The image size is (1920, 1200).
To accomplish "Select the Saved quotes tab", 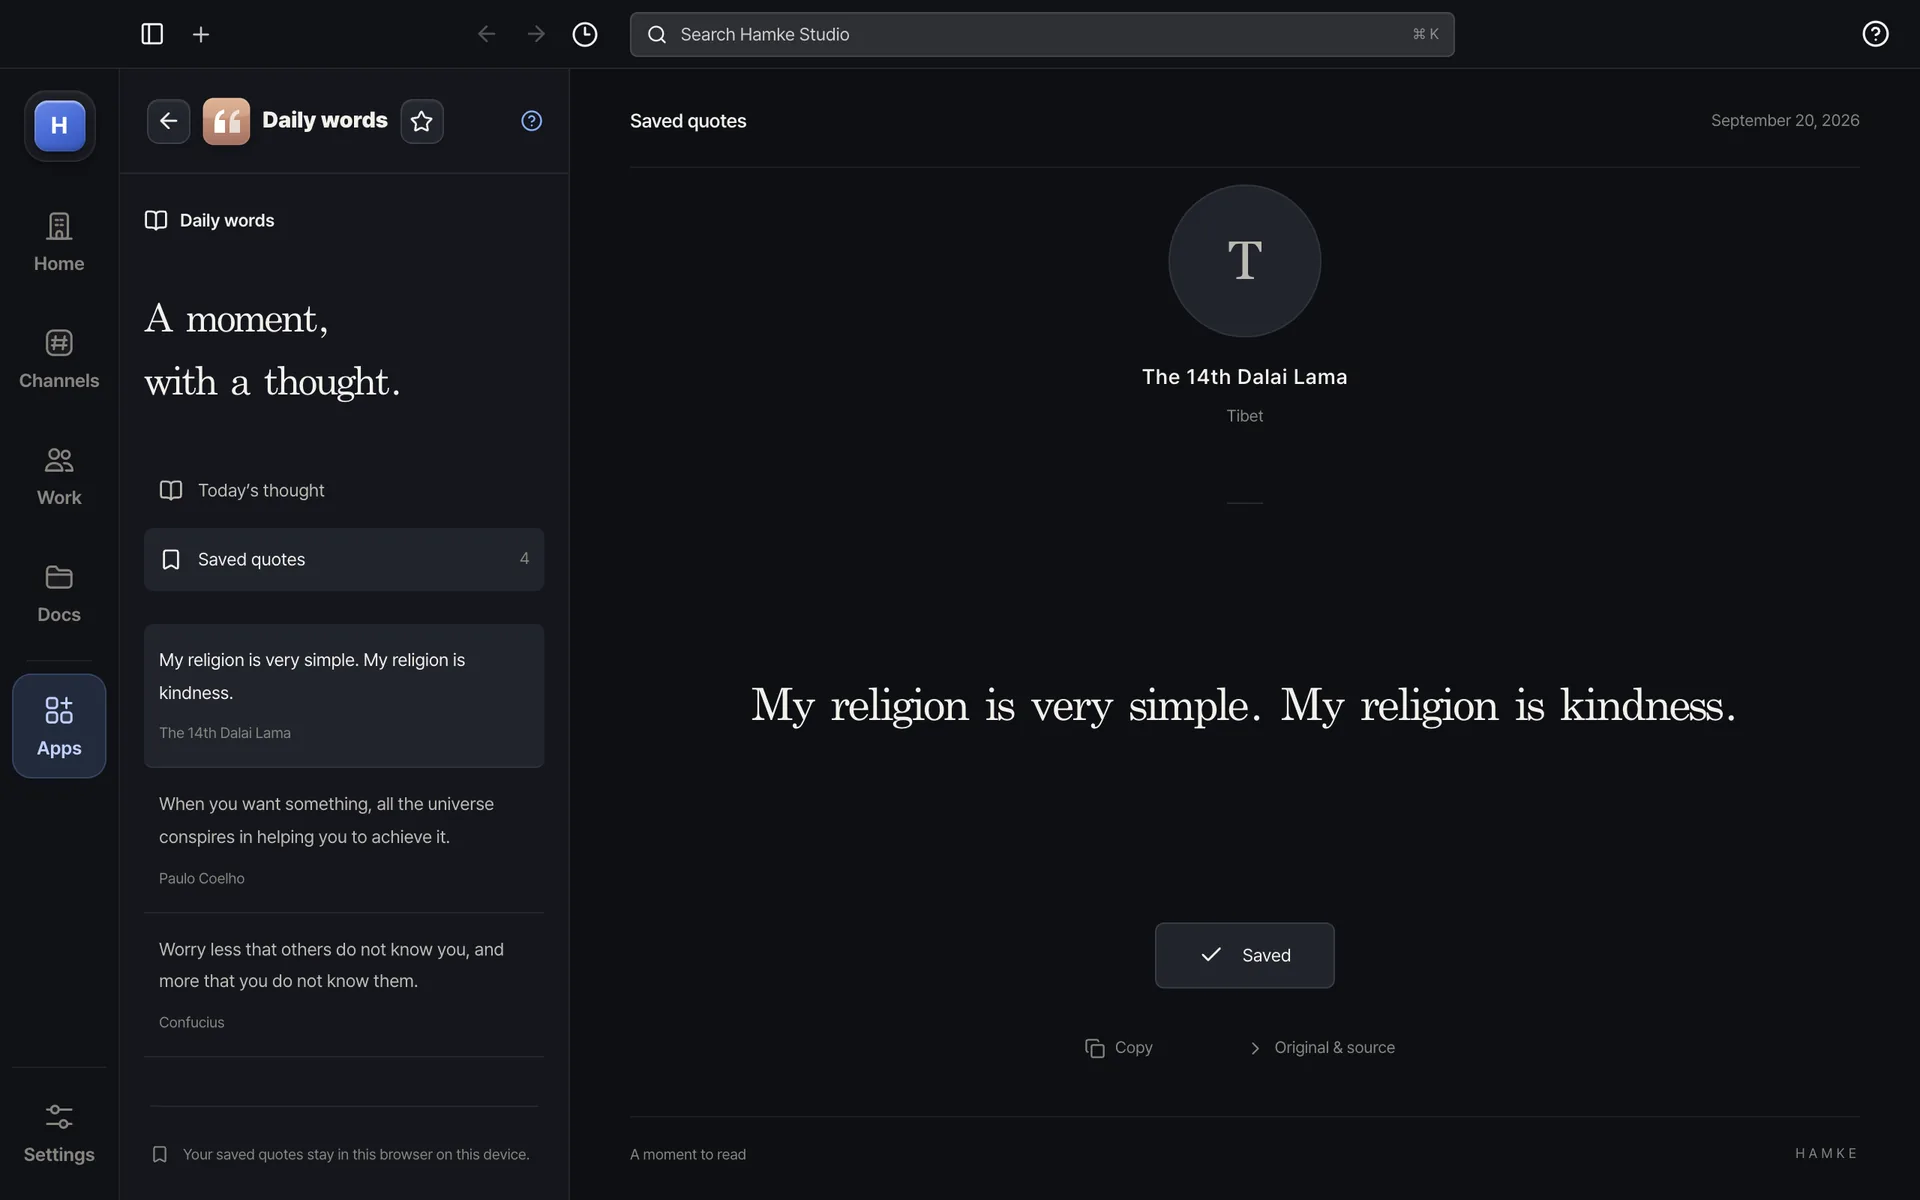I will (x=344, y=559).
